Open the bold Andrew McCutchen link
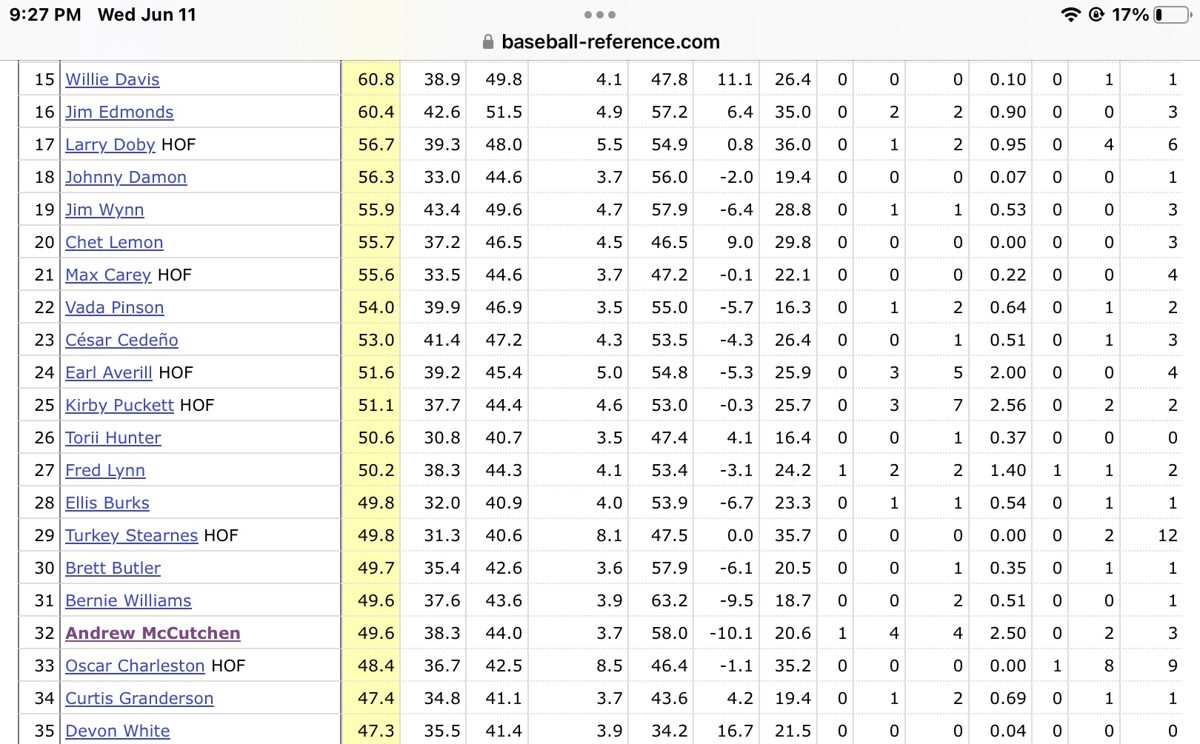 tap(153, 633)
